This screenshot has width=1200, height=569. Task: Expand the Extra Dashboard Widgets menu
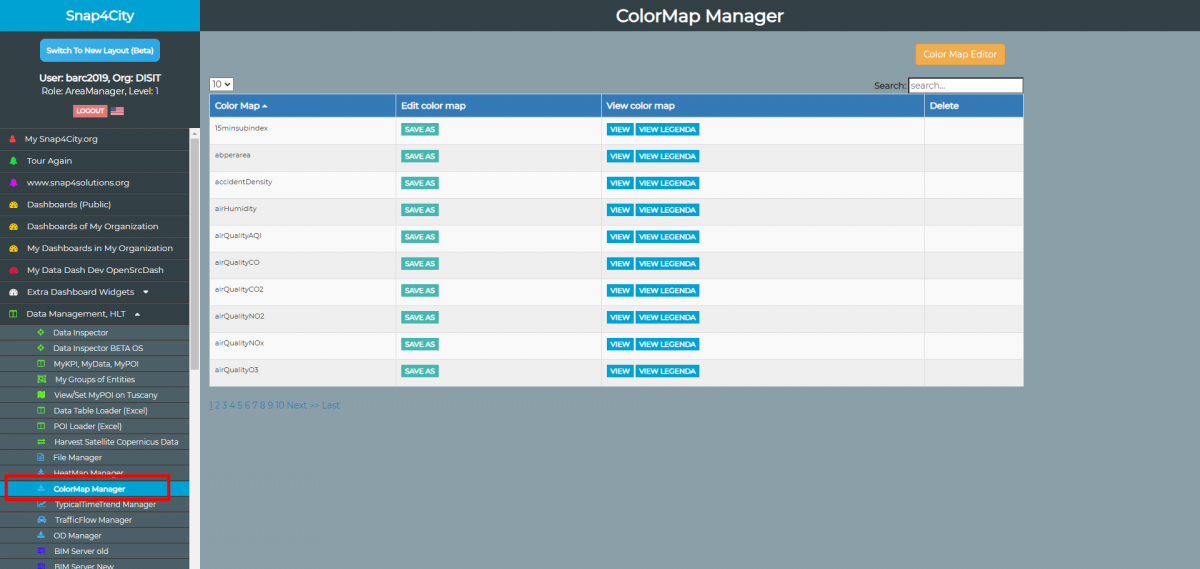pos(146,292)
